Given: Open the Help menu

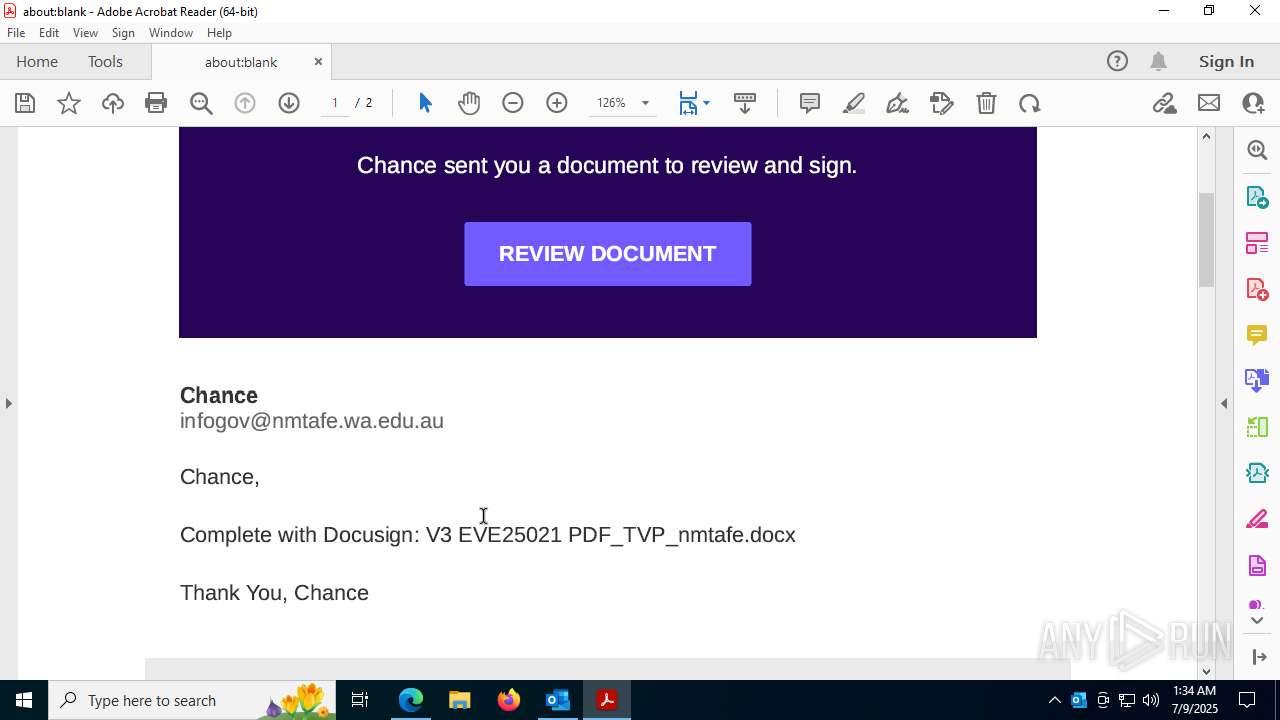Looking at the screenshot, I should 219,33.
